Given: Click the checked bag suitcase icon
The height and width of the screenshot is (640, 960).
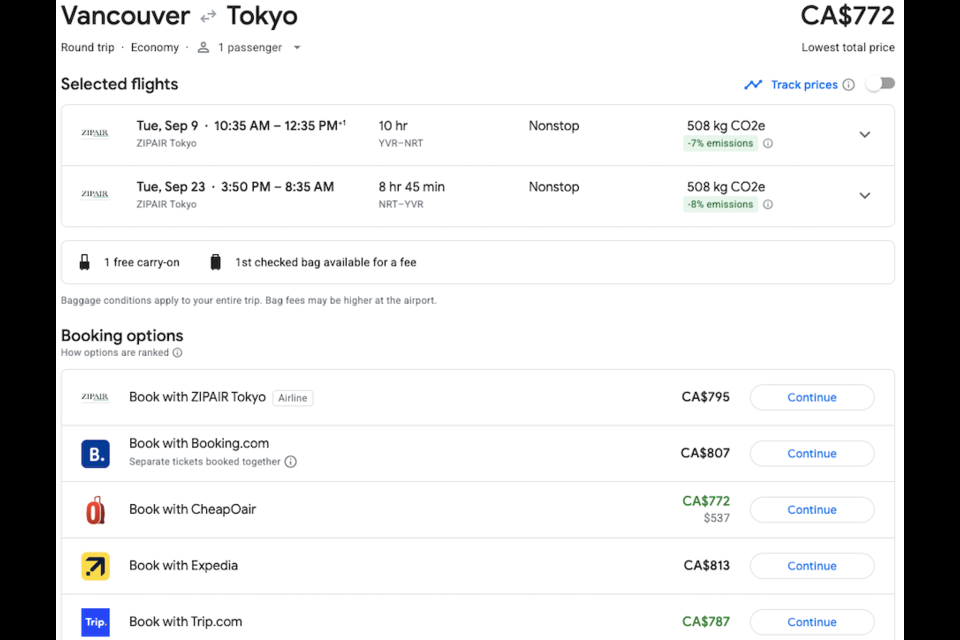Looking at the screenshot, I should [216, 262].
